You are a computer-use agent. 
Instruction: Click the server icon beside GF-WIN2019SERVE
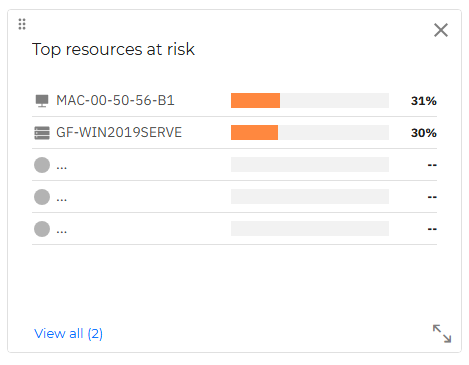click(x=42, y=133)
